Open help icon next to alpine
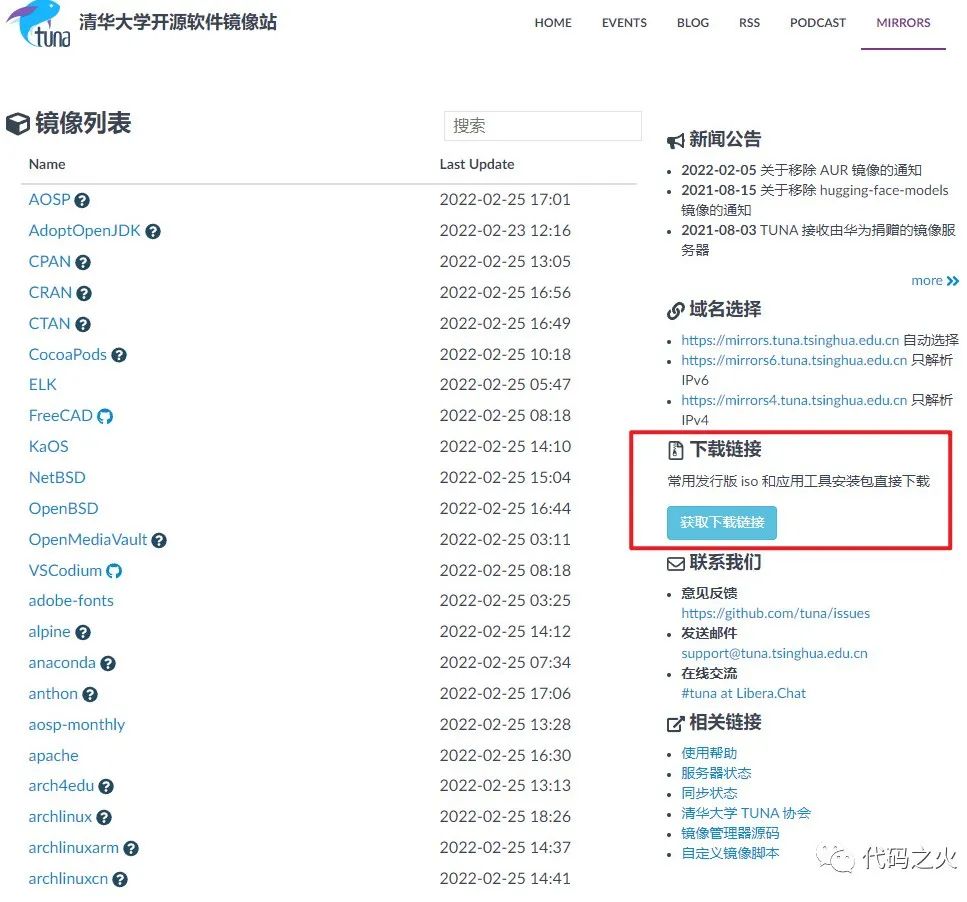 (x=83, y=633)
